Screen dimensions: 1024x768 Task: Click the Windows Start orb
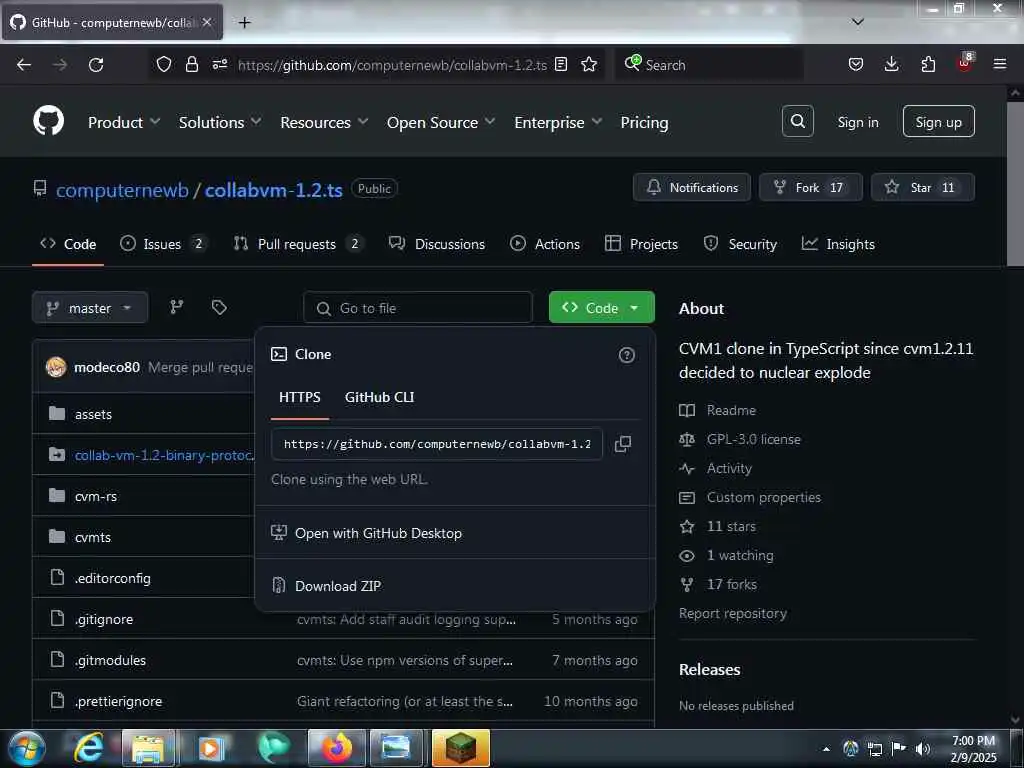pyautogui.click(x=27, y=748)
